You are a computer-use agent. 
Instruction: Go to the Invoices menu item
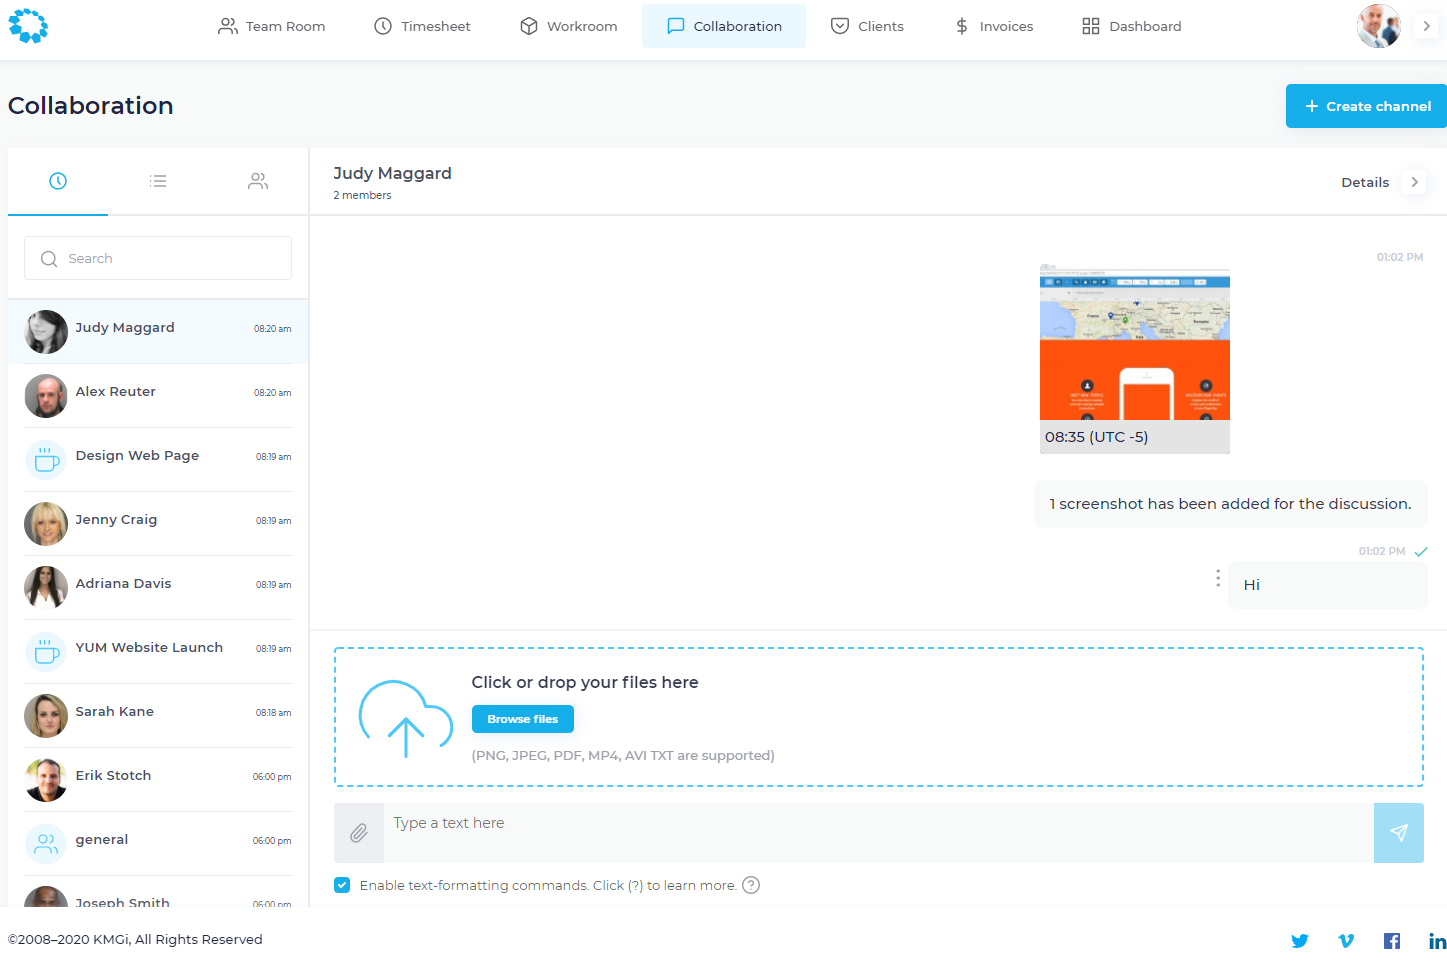coord(993,26)
